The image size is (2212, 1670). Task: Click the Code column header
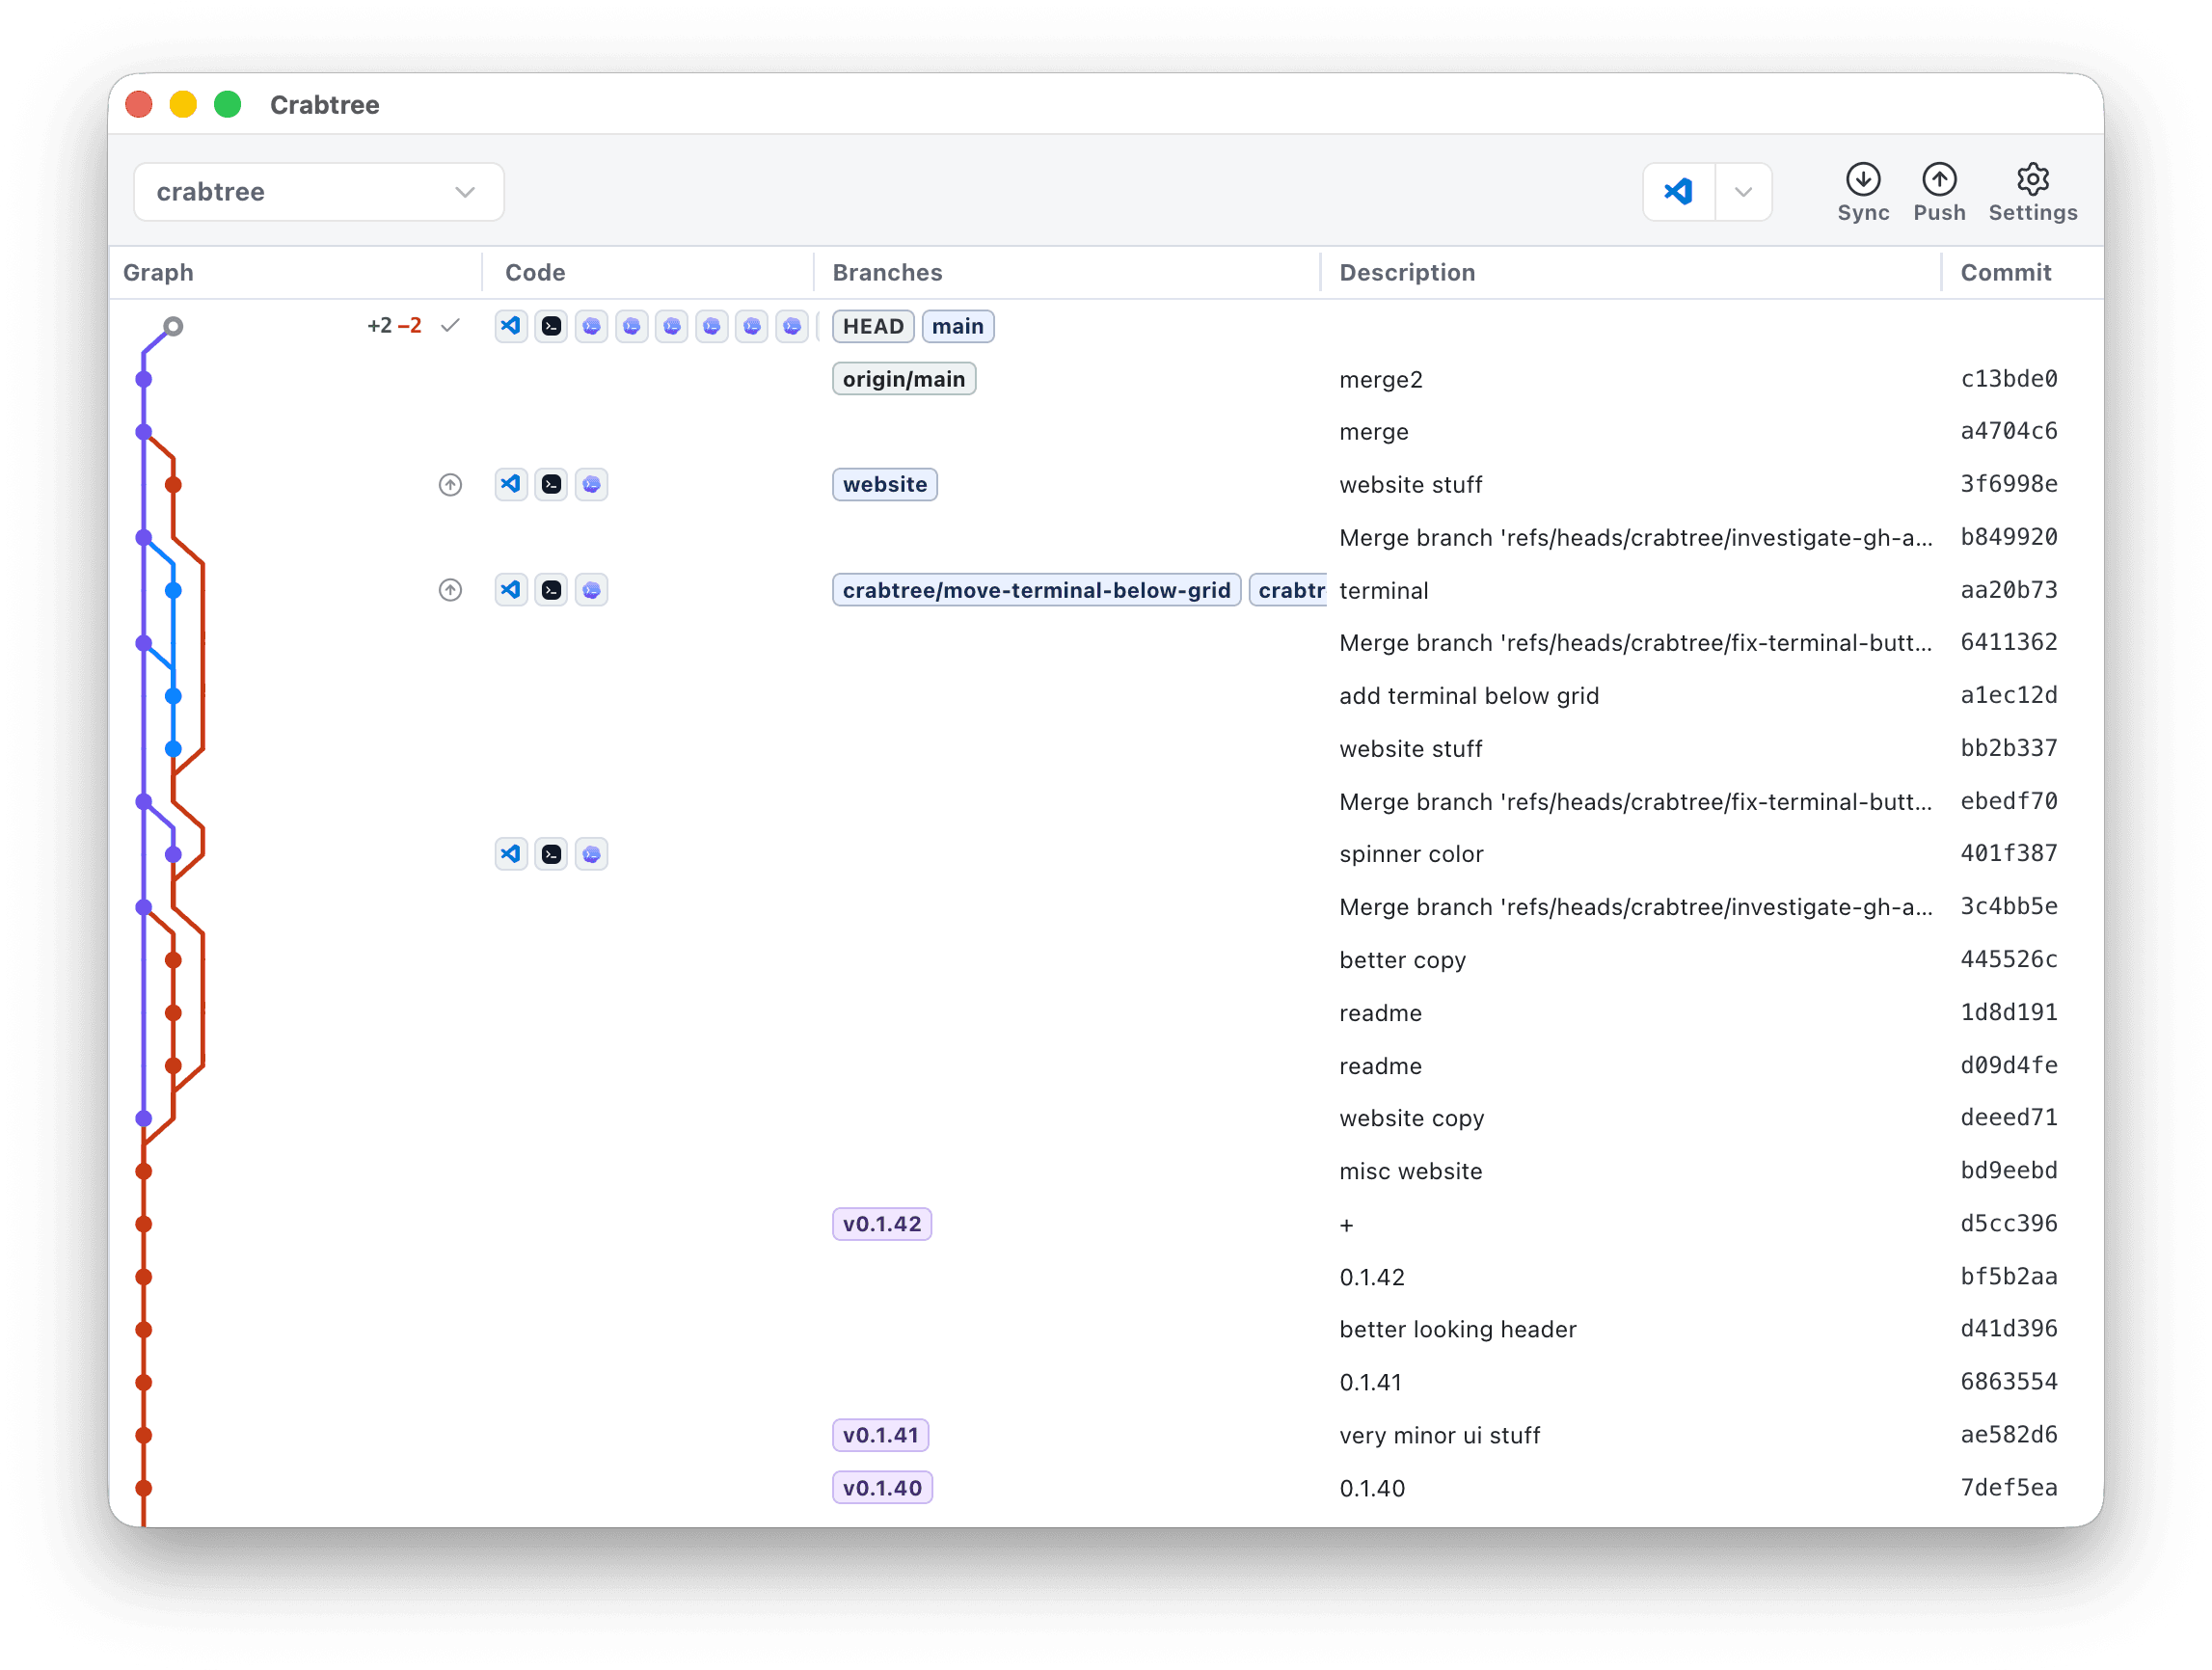pyautogui.click(x=535, y=272)
